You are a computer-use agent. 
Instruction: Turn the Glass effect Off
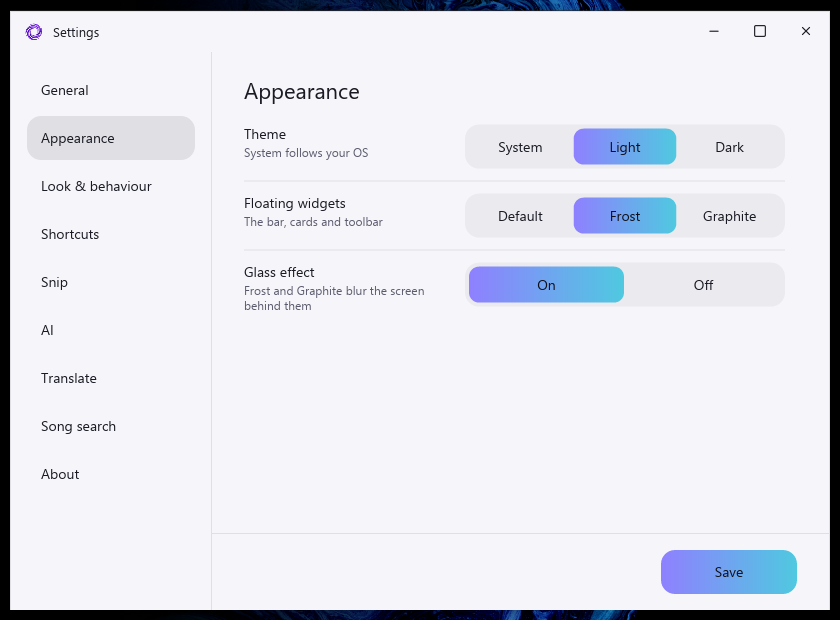pos(703,285)
